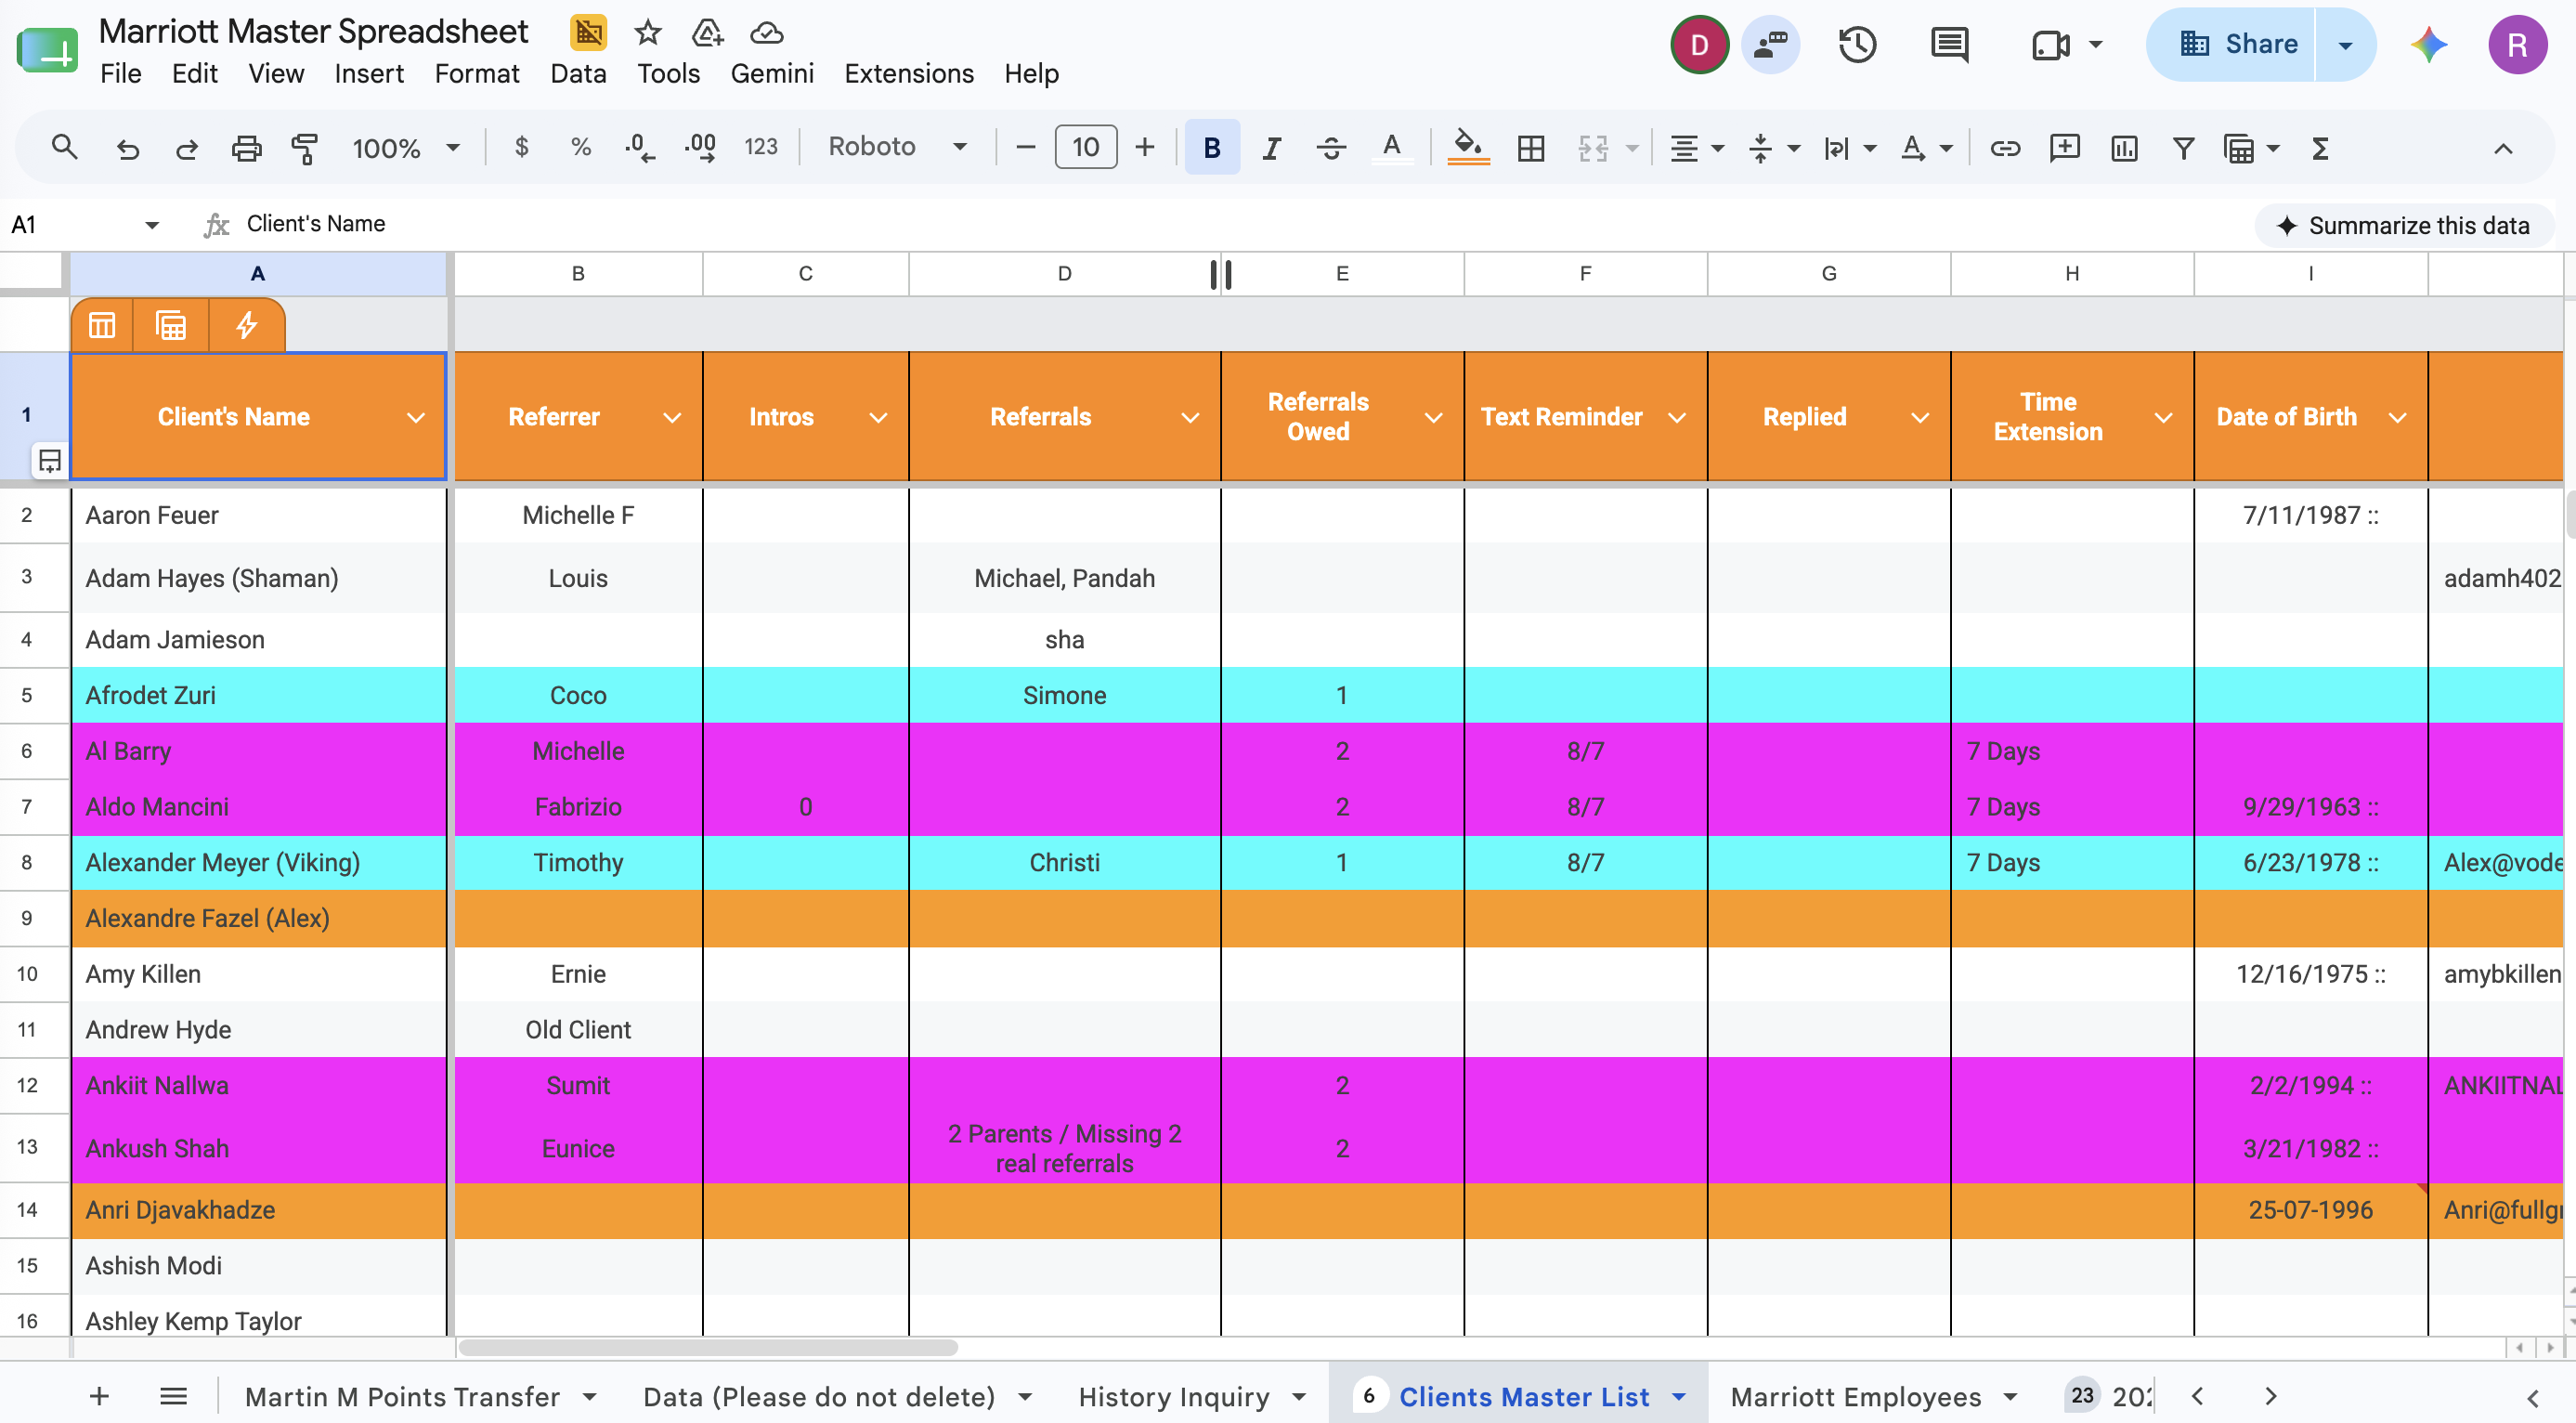Open Client's Name column filter dropdown

(x=416, y=417)
